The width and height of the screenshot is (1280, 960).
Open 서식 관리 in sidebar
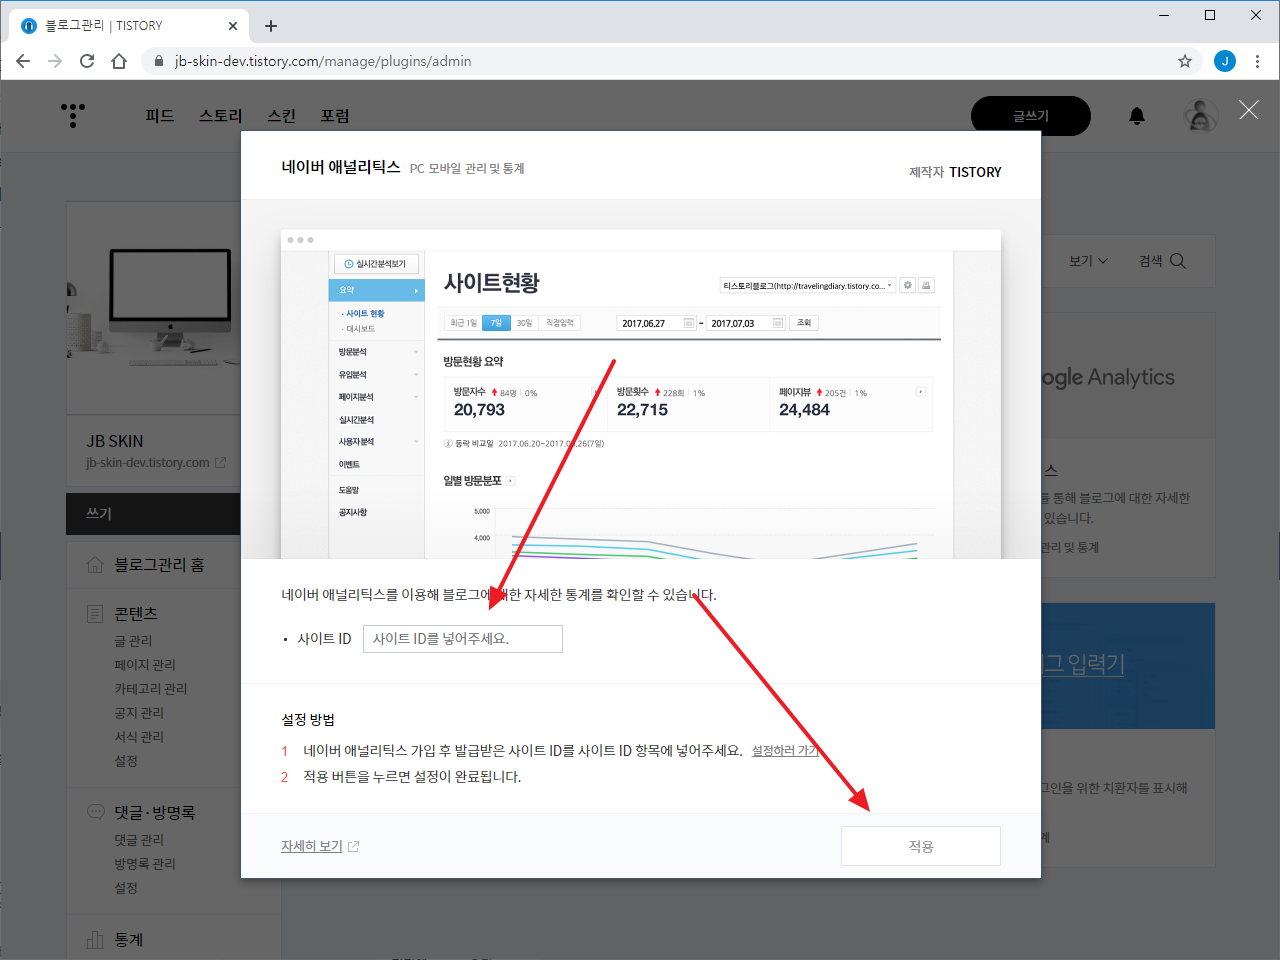coord(139,737)
